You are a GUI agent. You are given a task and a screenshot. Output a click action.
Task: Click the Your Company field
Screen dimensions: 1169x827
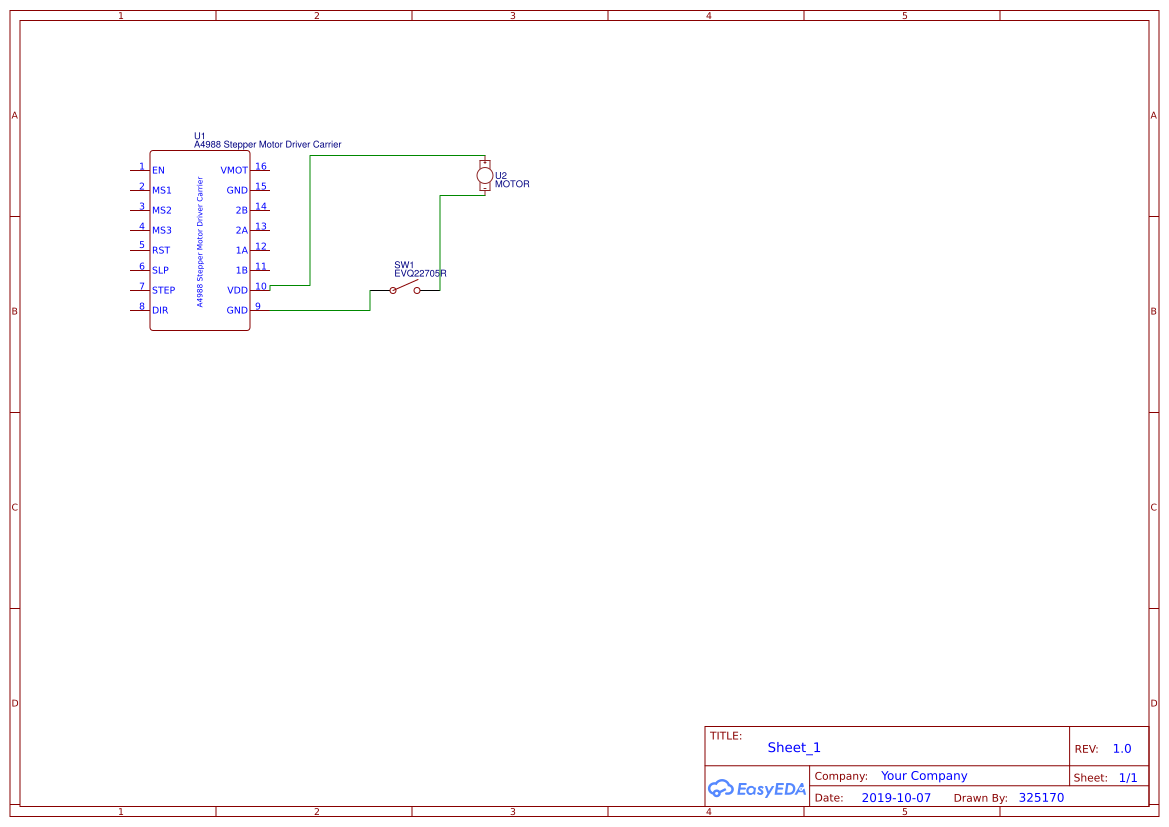[923, 775]
